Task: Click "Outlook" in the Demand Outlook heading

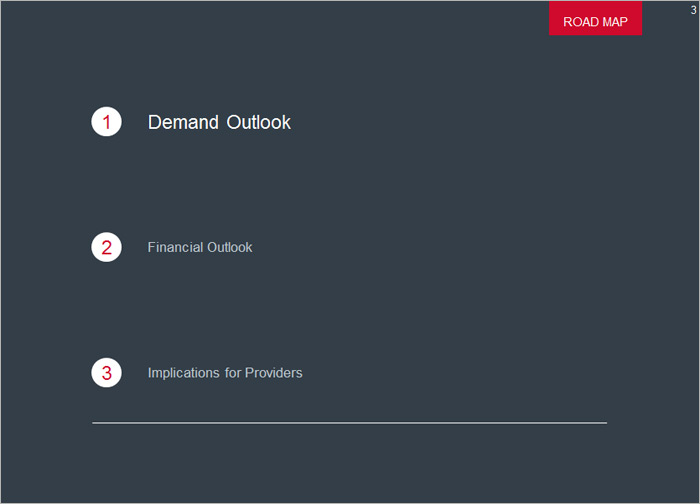Action: 258,122
